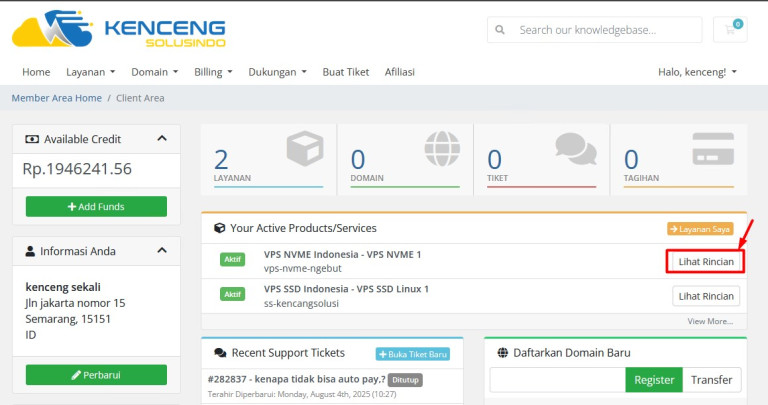Click the Tiket chat bubbles icon

click(x=576, y=150)
